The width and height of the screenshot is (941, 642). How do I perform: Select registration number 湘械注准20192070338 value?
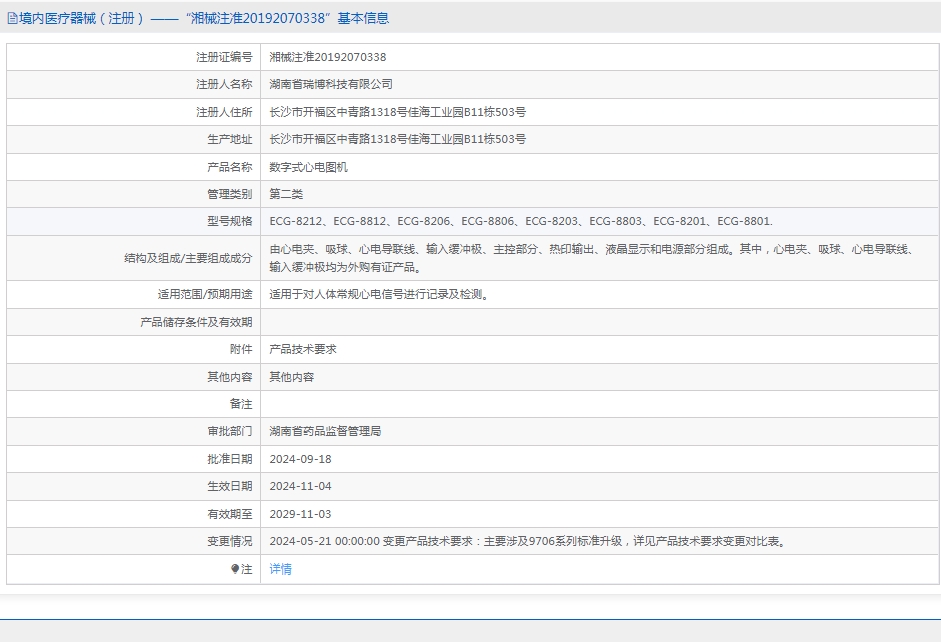click(328, 57)
